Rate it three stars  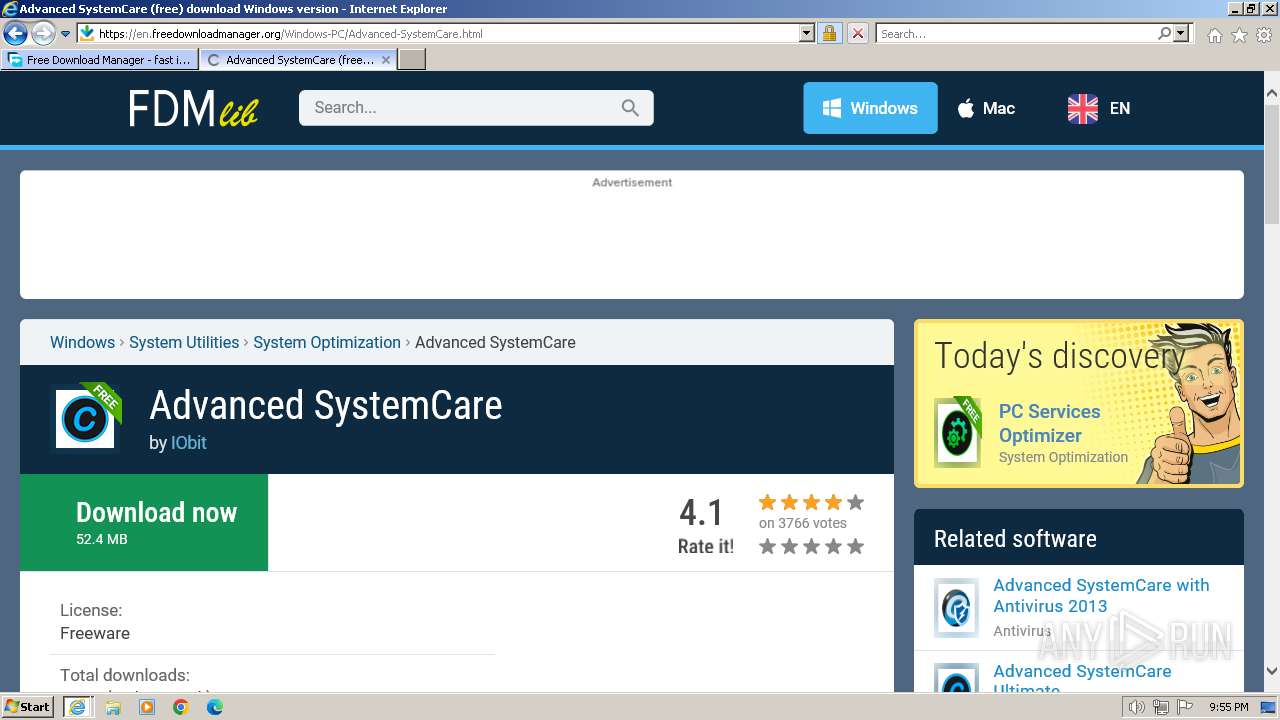tap(811, 546)
